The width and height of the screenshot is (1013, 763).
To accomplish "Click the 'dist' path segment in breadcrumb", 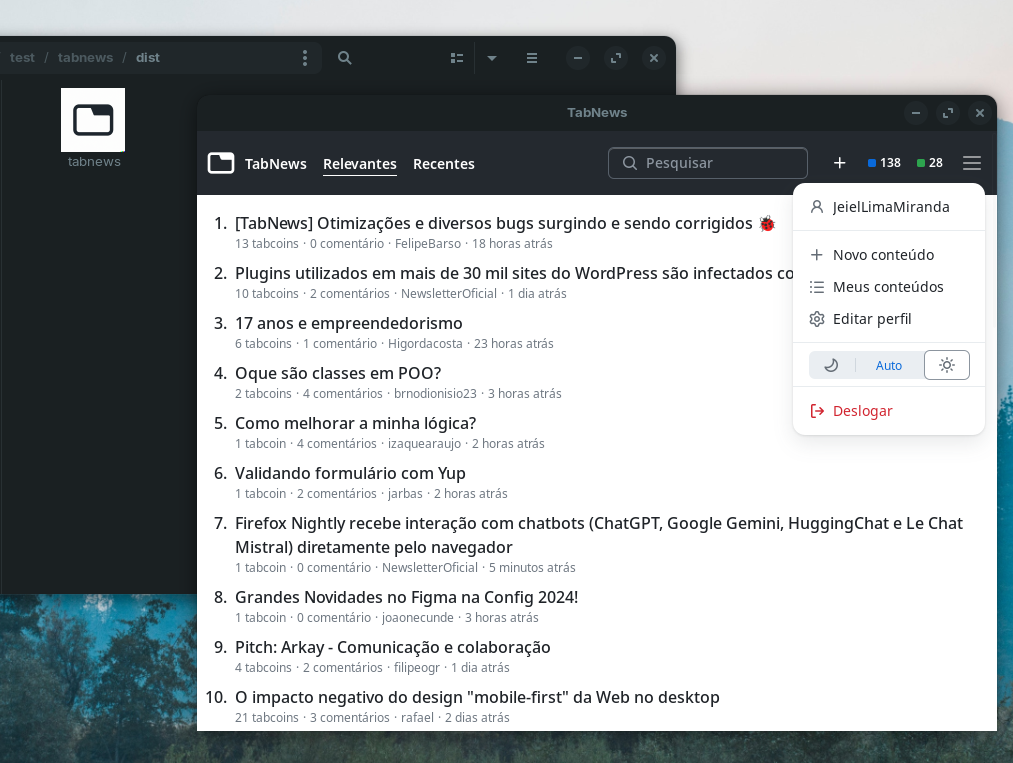I will pos(148,57).
